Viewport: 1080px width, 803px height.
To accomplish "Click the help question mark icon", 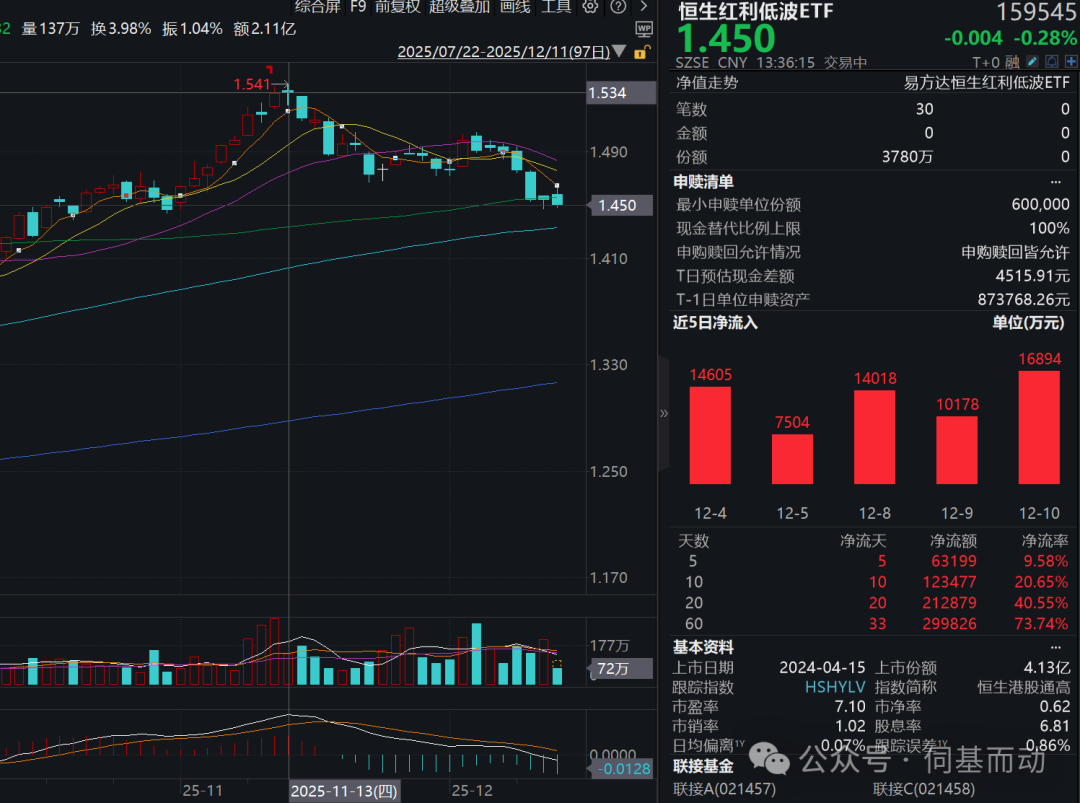I will pyautogui.click(x=618, y=7).
